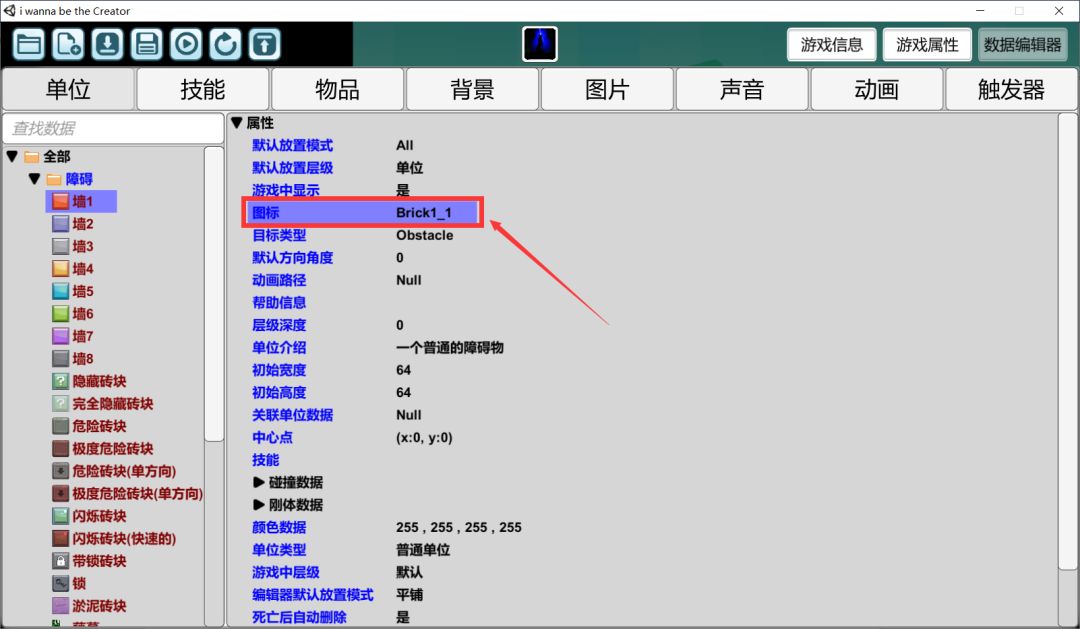Collapse the 属性 properties header
Screen dimensions: 1080x629
click(x=237, y=123)
